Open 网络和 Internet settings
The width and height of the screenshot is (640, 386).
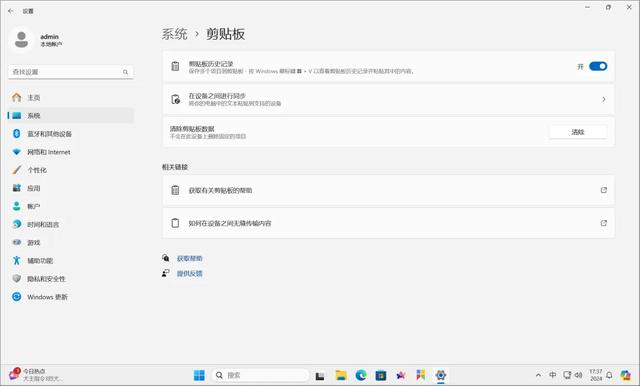click(71, 152)
